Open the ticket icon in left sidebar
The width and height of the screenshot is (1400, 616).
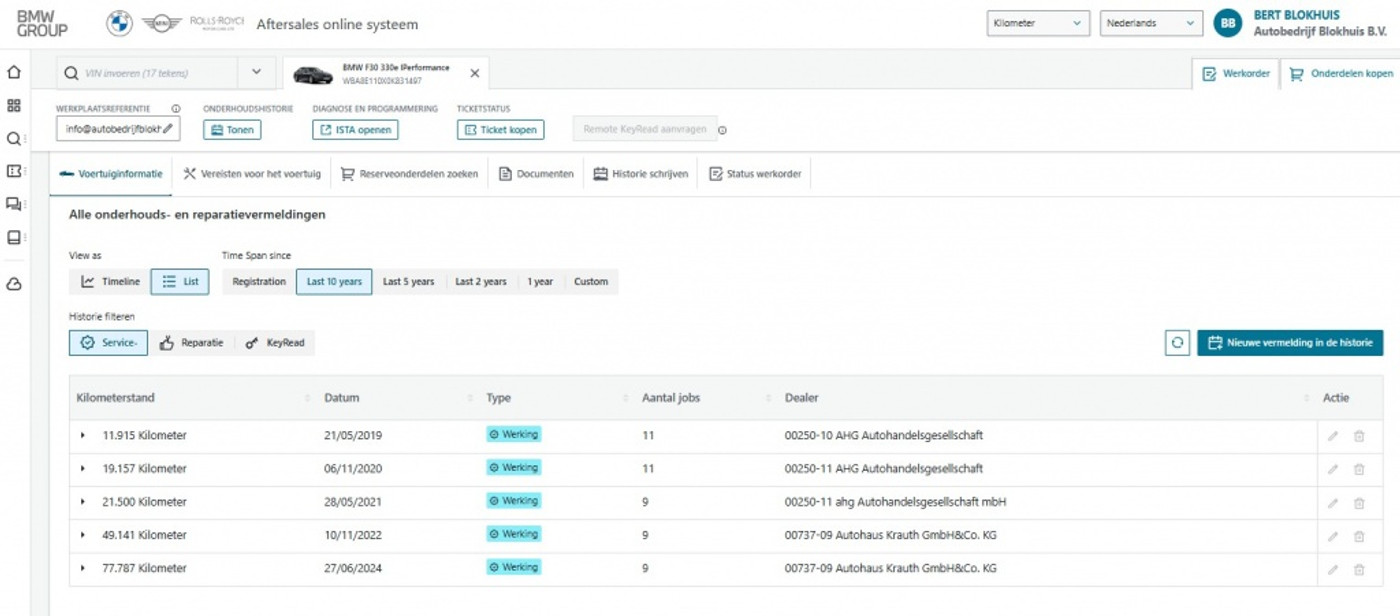click(14, 171)
